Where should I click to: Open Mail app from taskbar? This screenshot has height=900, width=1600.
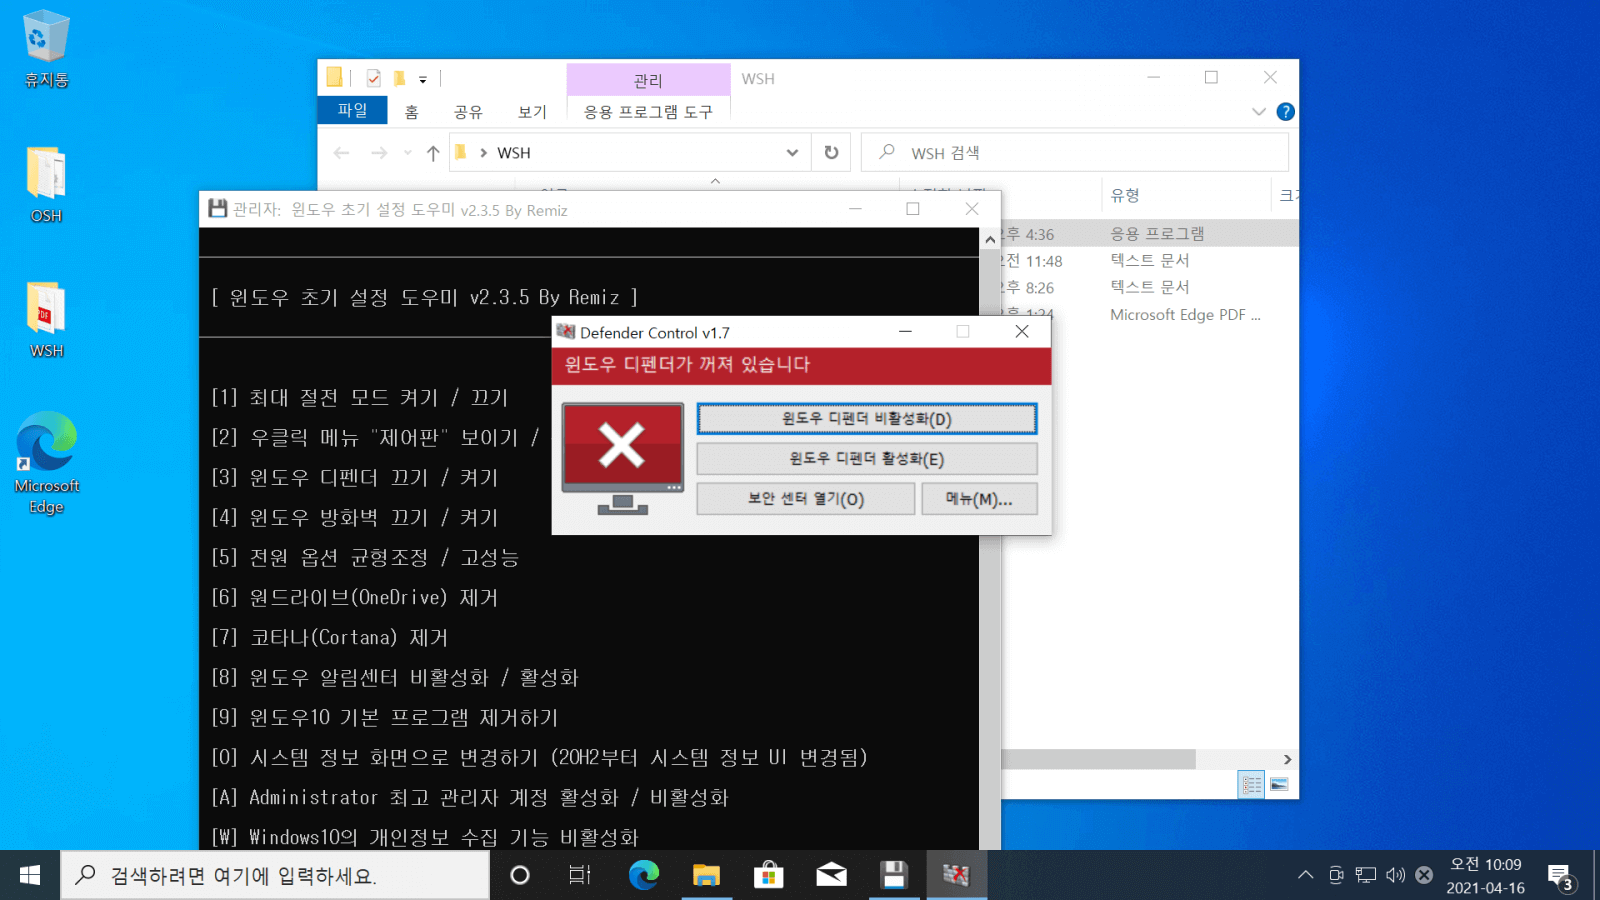[x=831, y=875]
